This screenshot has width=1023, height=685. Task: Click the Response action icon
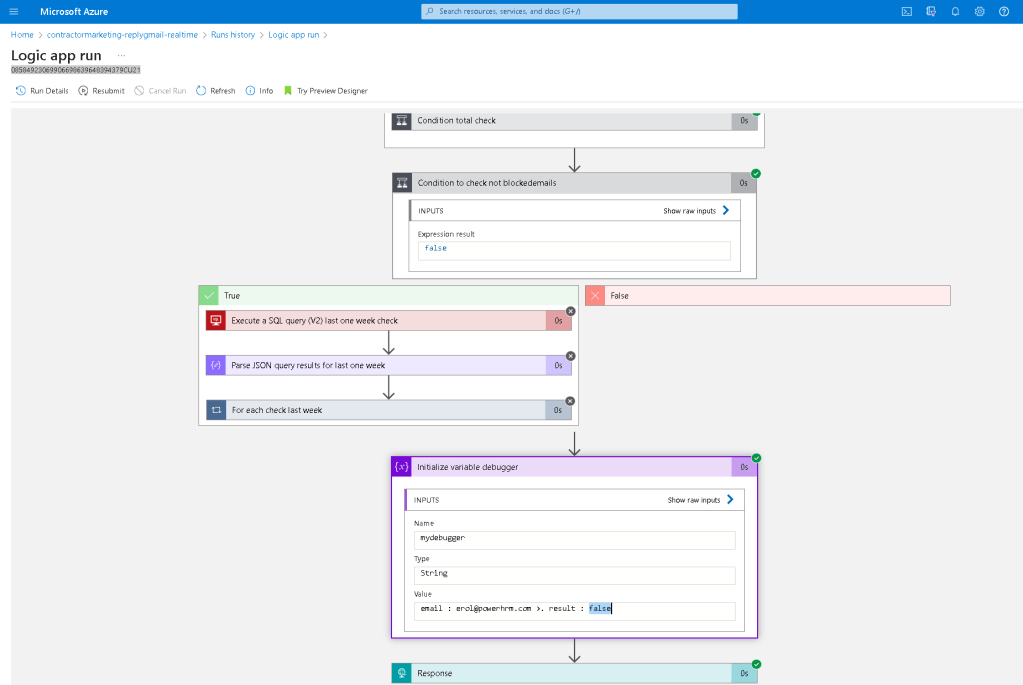pyautogui.click(x=402, y=673)
